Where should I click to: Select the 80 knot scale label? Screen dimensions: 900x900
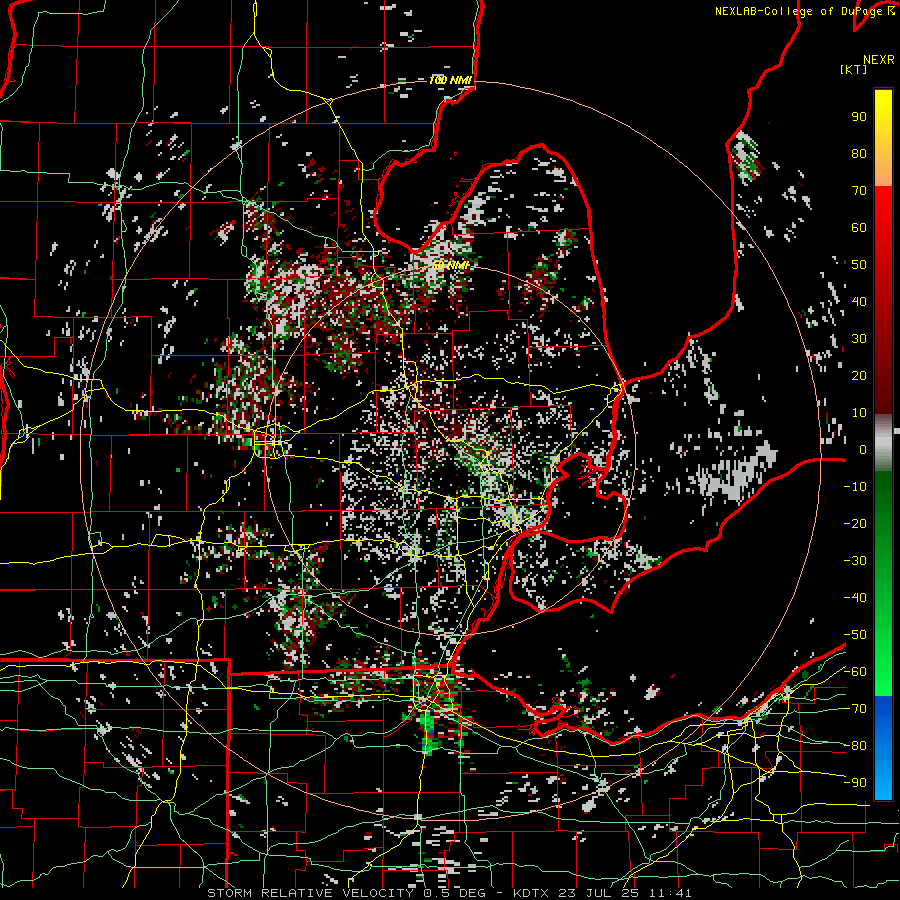[x=859, y=153]
